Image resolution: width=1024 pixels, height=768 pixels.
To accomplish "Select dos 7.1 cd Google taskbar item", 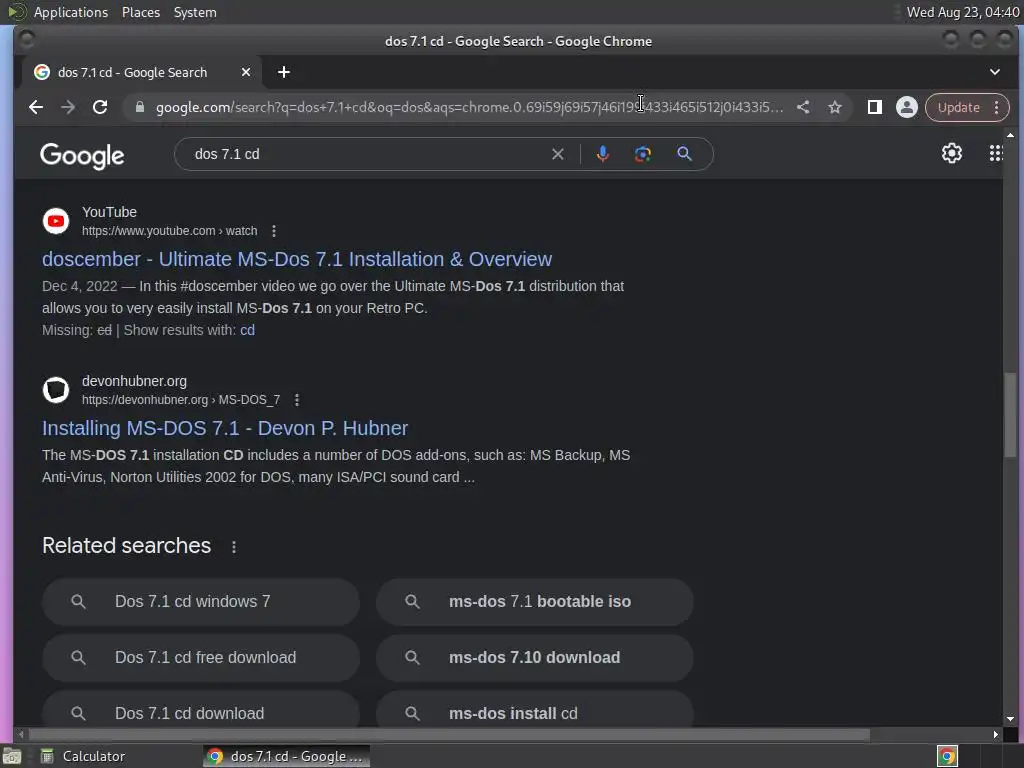I will tap(286, 756).
